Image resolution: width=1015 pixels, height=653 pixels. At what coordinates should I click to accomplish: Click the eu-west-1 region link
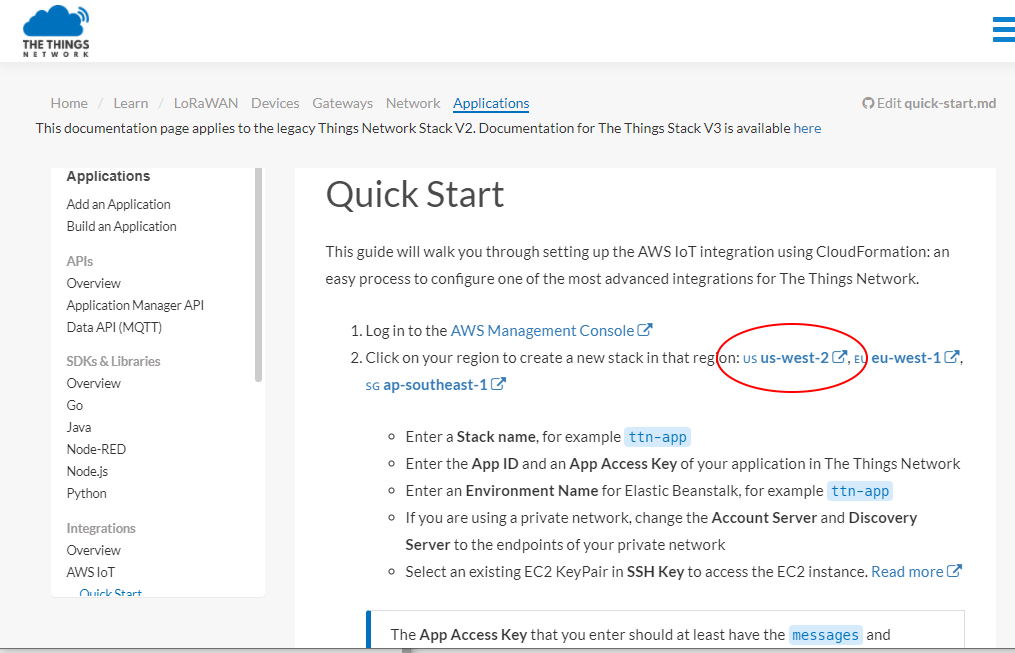point(906,357)
